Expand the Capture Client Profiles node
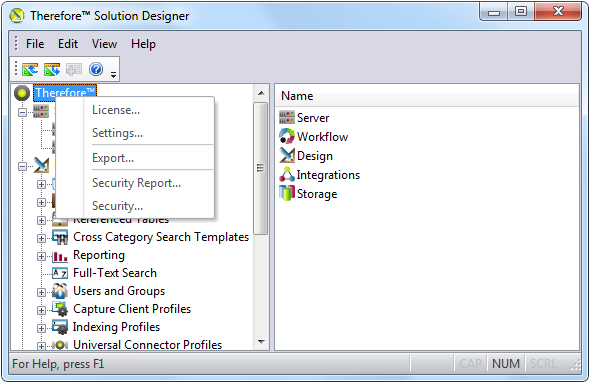The width and height of the screenshot is (590, 383). click(x=41, y=310)
